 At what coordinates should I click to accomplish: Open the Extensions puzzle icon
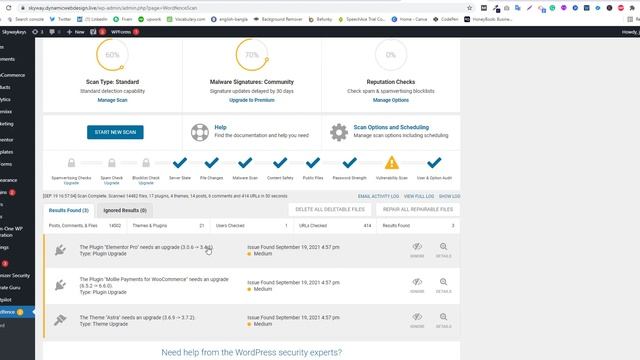click(x=632, y=8)
